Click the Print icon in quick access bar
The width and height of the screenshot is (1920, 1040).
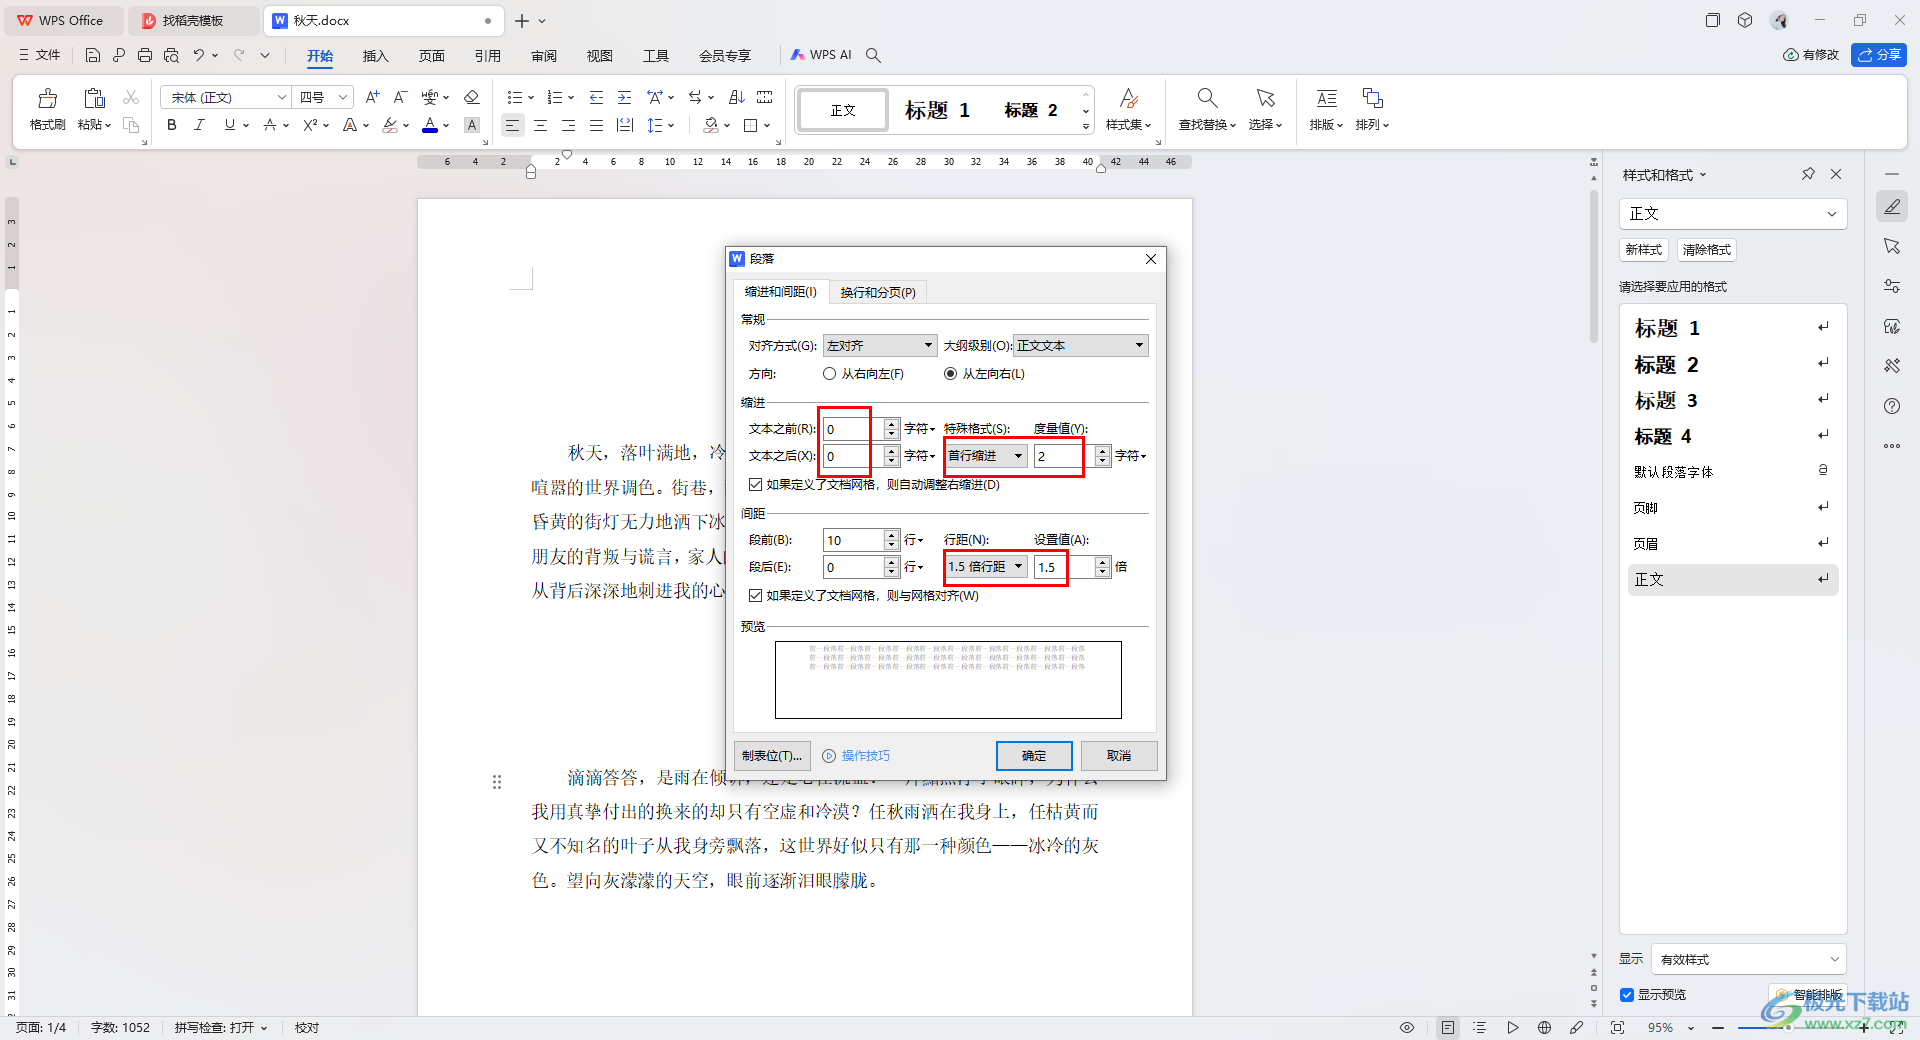[145, 55]
